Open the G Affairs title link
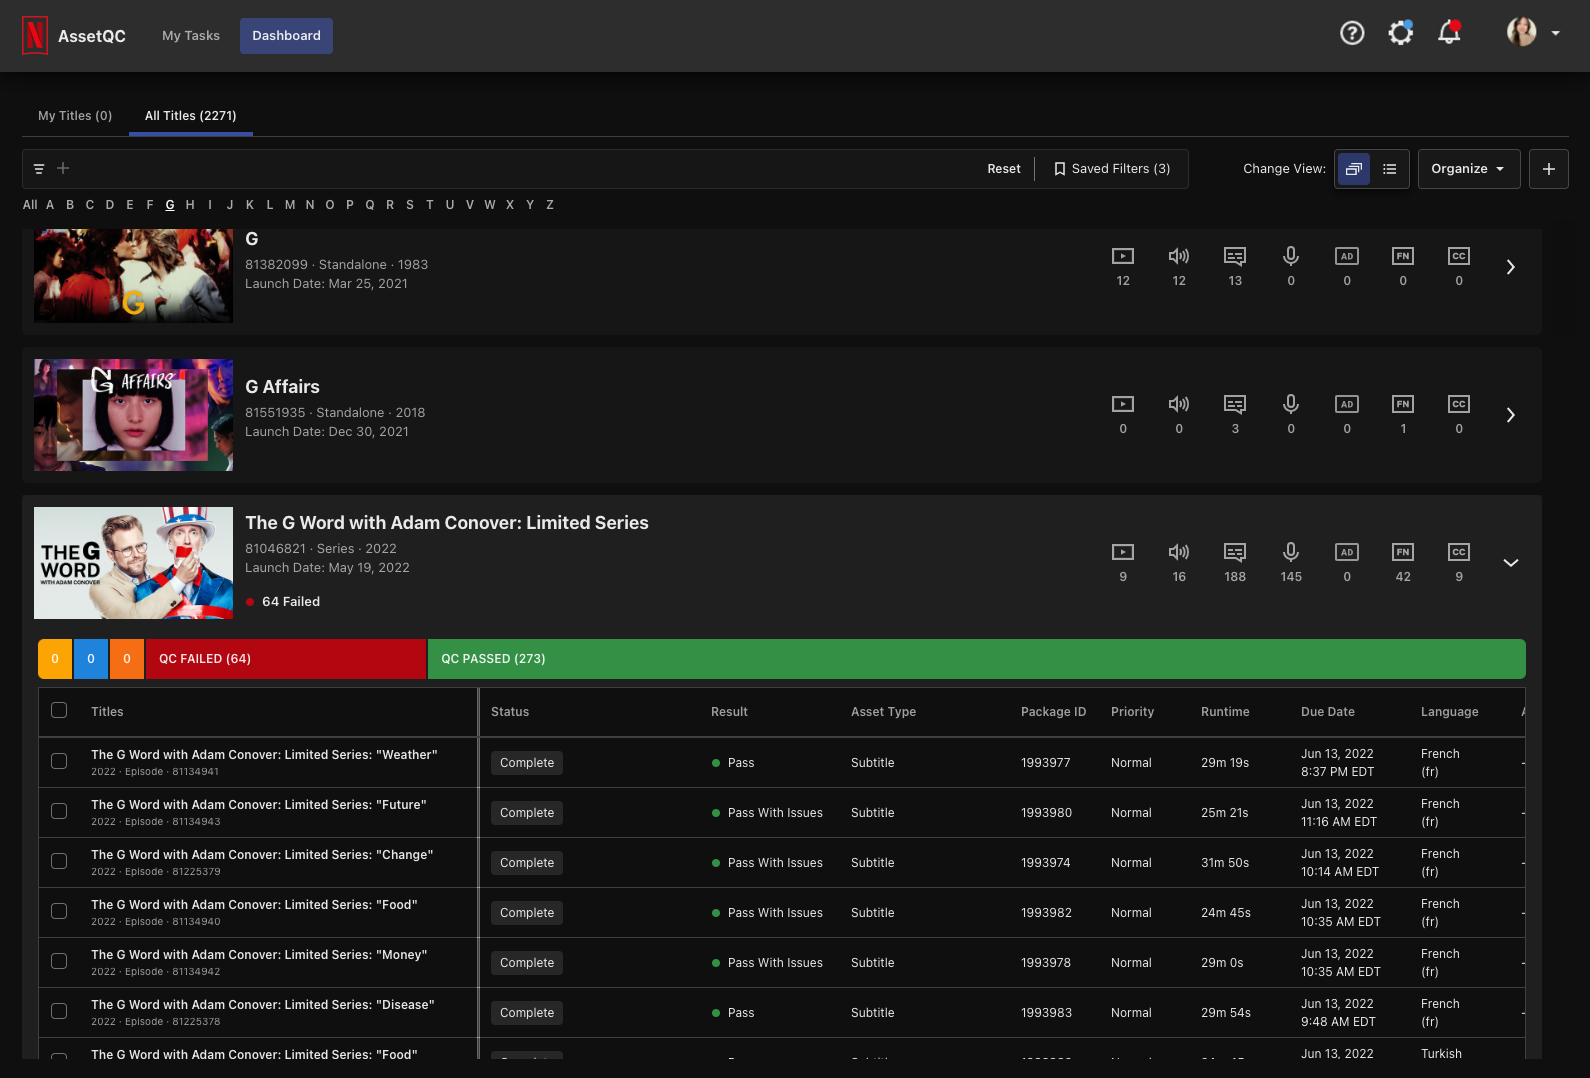 click(x=283, y=387)
